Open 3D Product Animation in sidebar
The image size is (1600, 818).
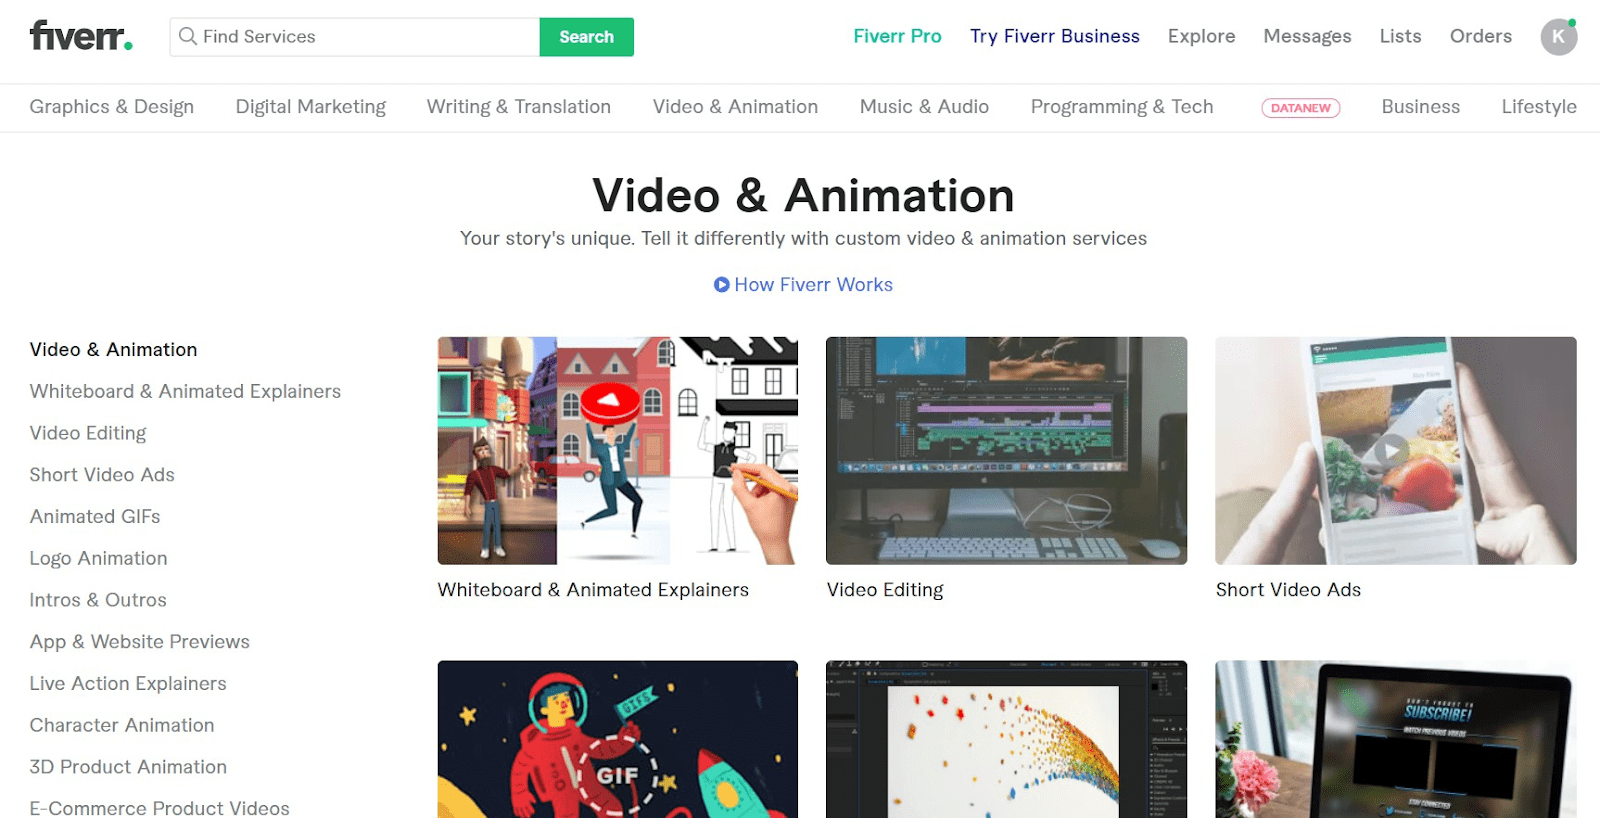(x=128, y=767)
